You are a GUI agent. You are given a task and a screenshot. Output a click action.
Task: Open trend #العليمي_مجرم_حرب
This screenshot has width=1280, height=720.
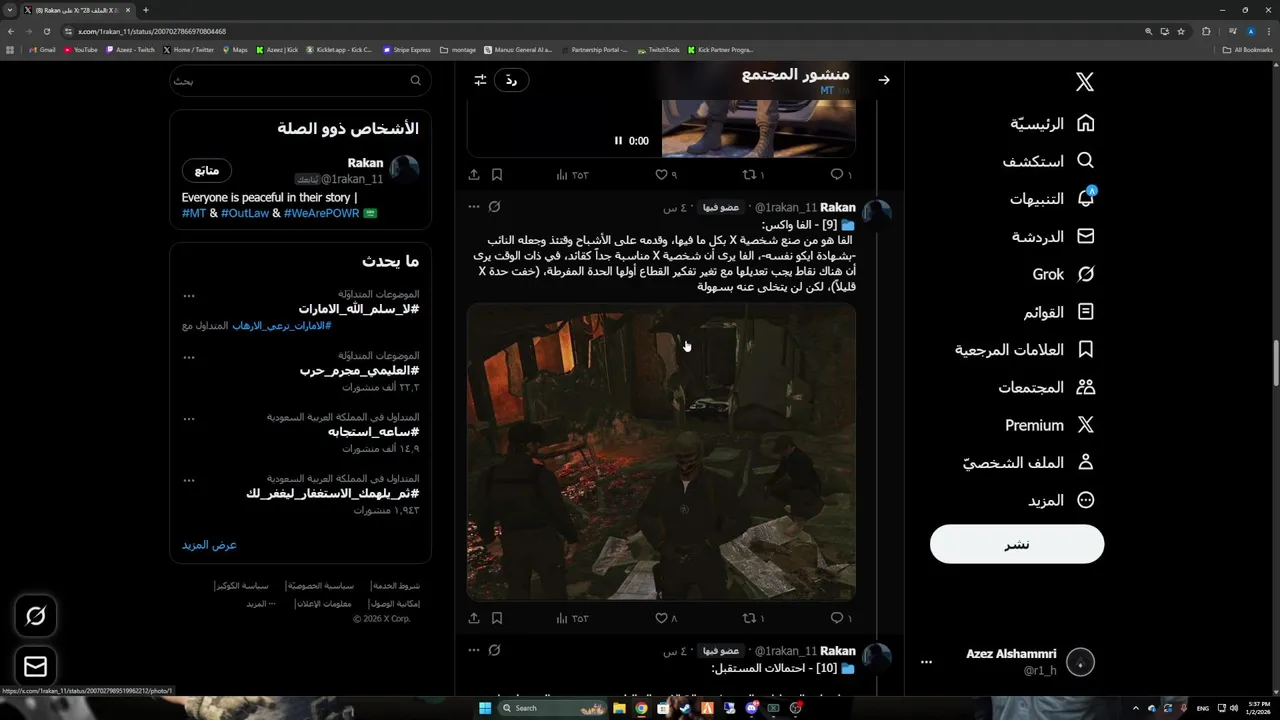359,371
